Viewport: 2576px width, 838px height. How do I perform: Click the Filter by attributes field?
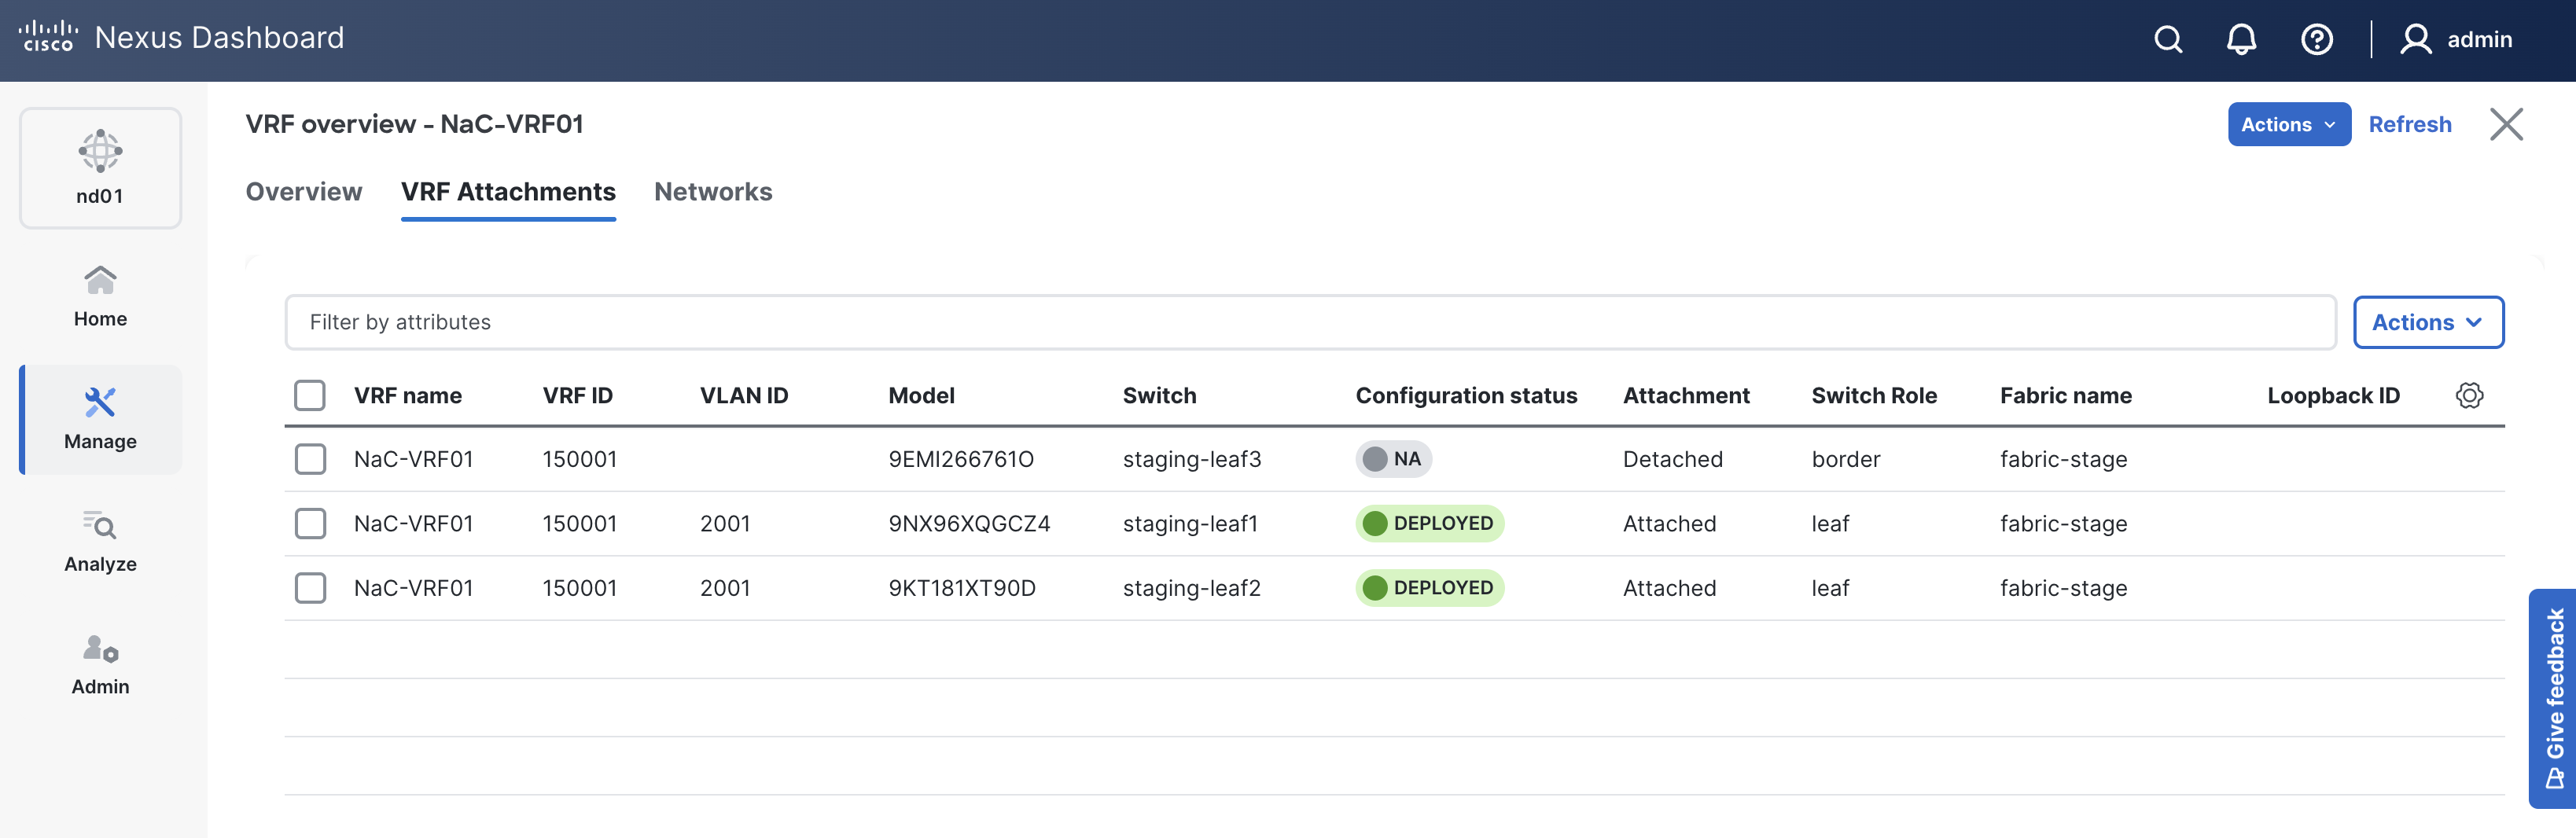pos(1310,322)
